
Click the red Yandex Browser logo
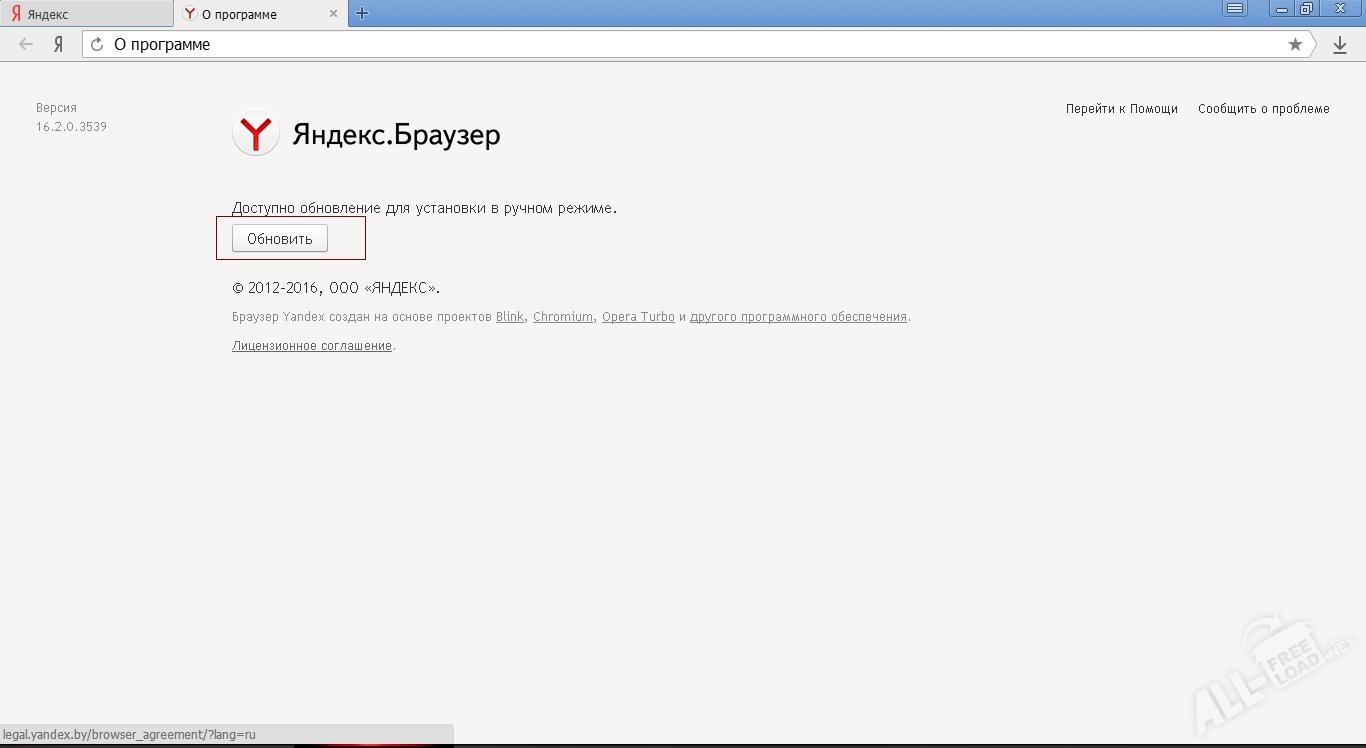[256, 133]
